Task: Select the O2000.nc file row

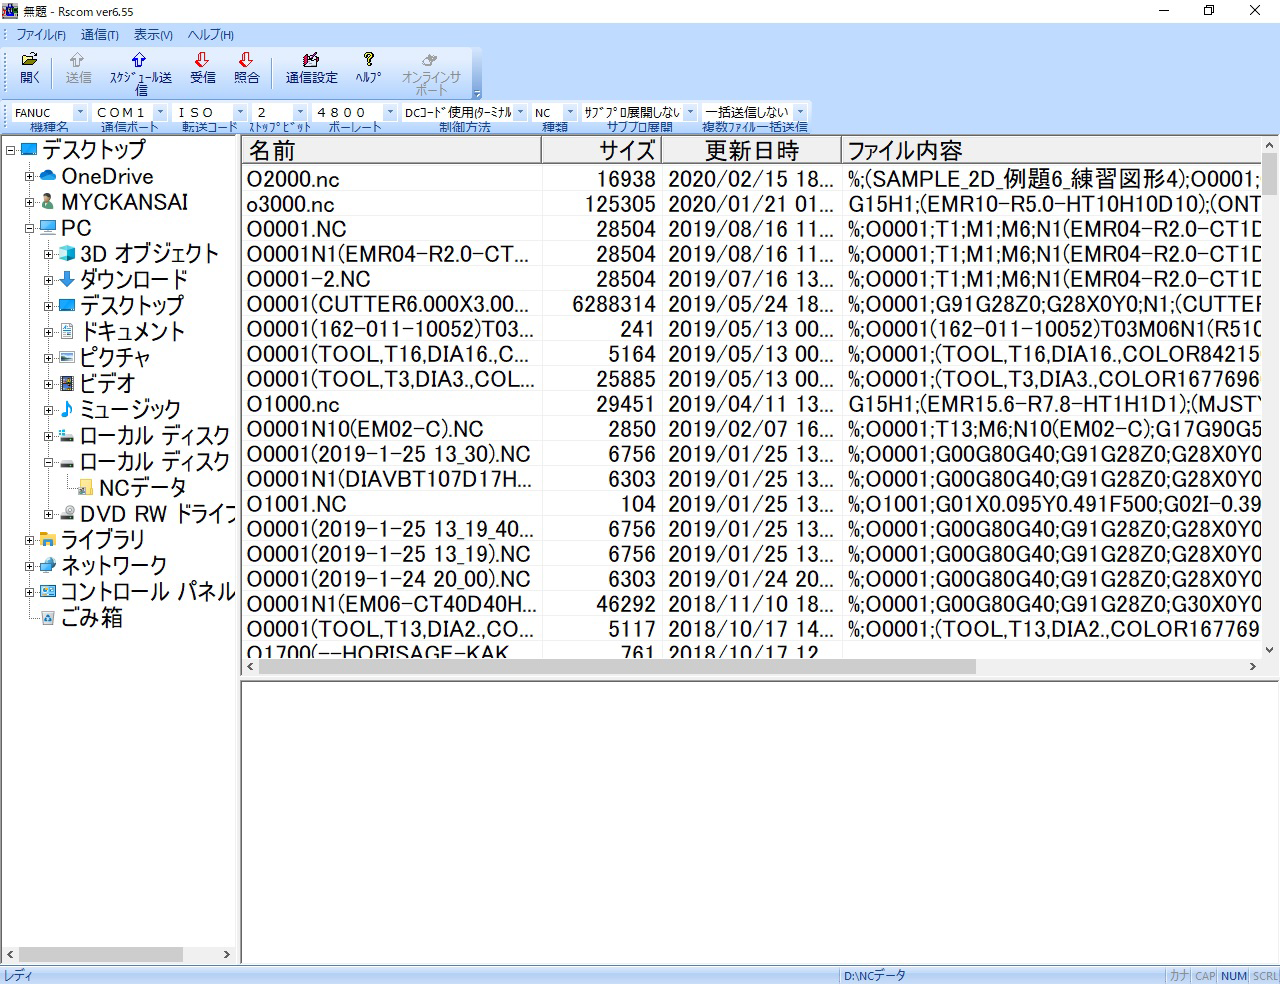Action: (751, 179)
